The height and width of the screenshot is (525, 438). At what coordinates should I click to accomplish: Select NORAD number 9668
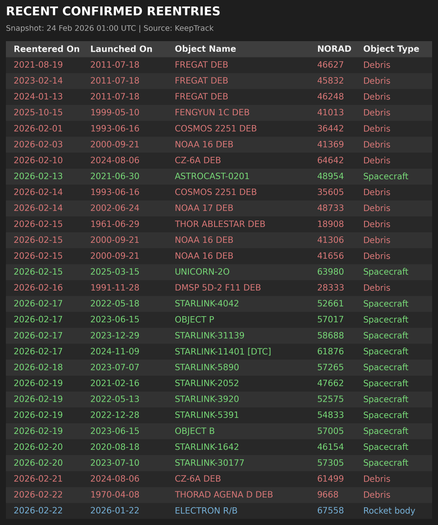pos(327,495)
